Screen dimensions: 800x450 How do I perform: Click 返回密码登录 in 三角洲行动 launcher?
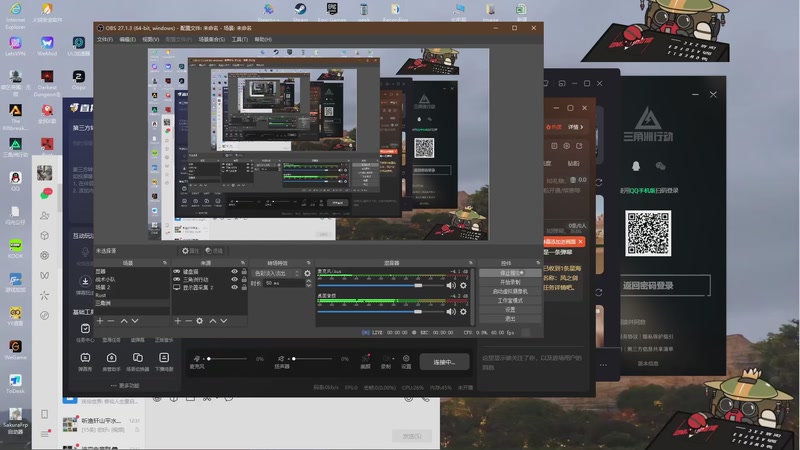click(x=663, y=285)
